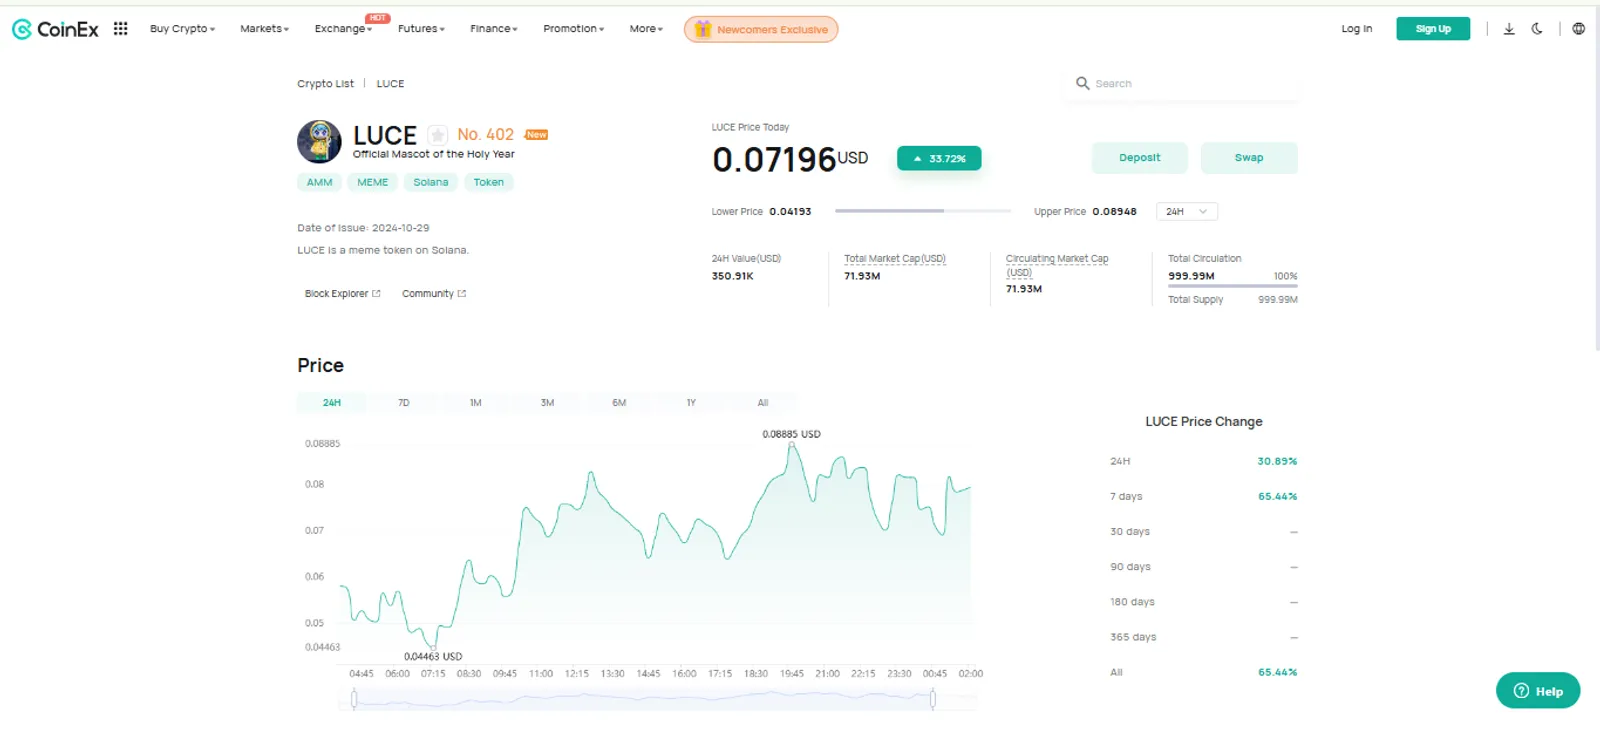Click the 7 days 65.44% value
The width and height of the screenshot is (1600, 755).
coord(1277,497)
